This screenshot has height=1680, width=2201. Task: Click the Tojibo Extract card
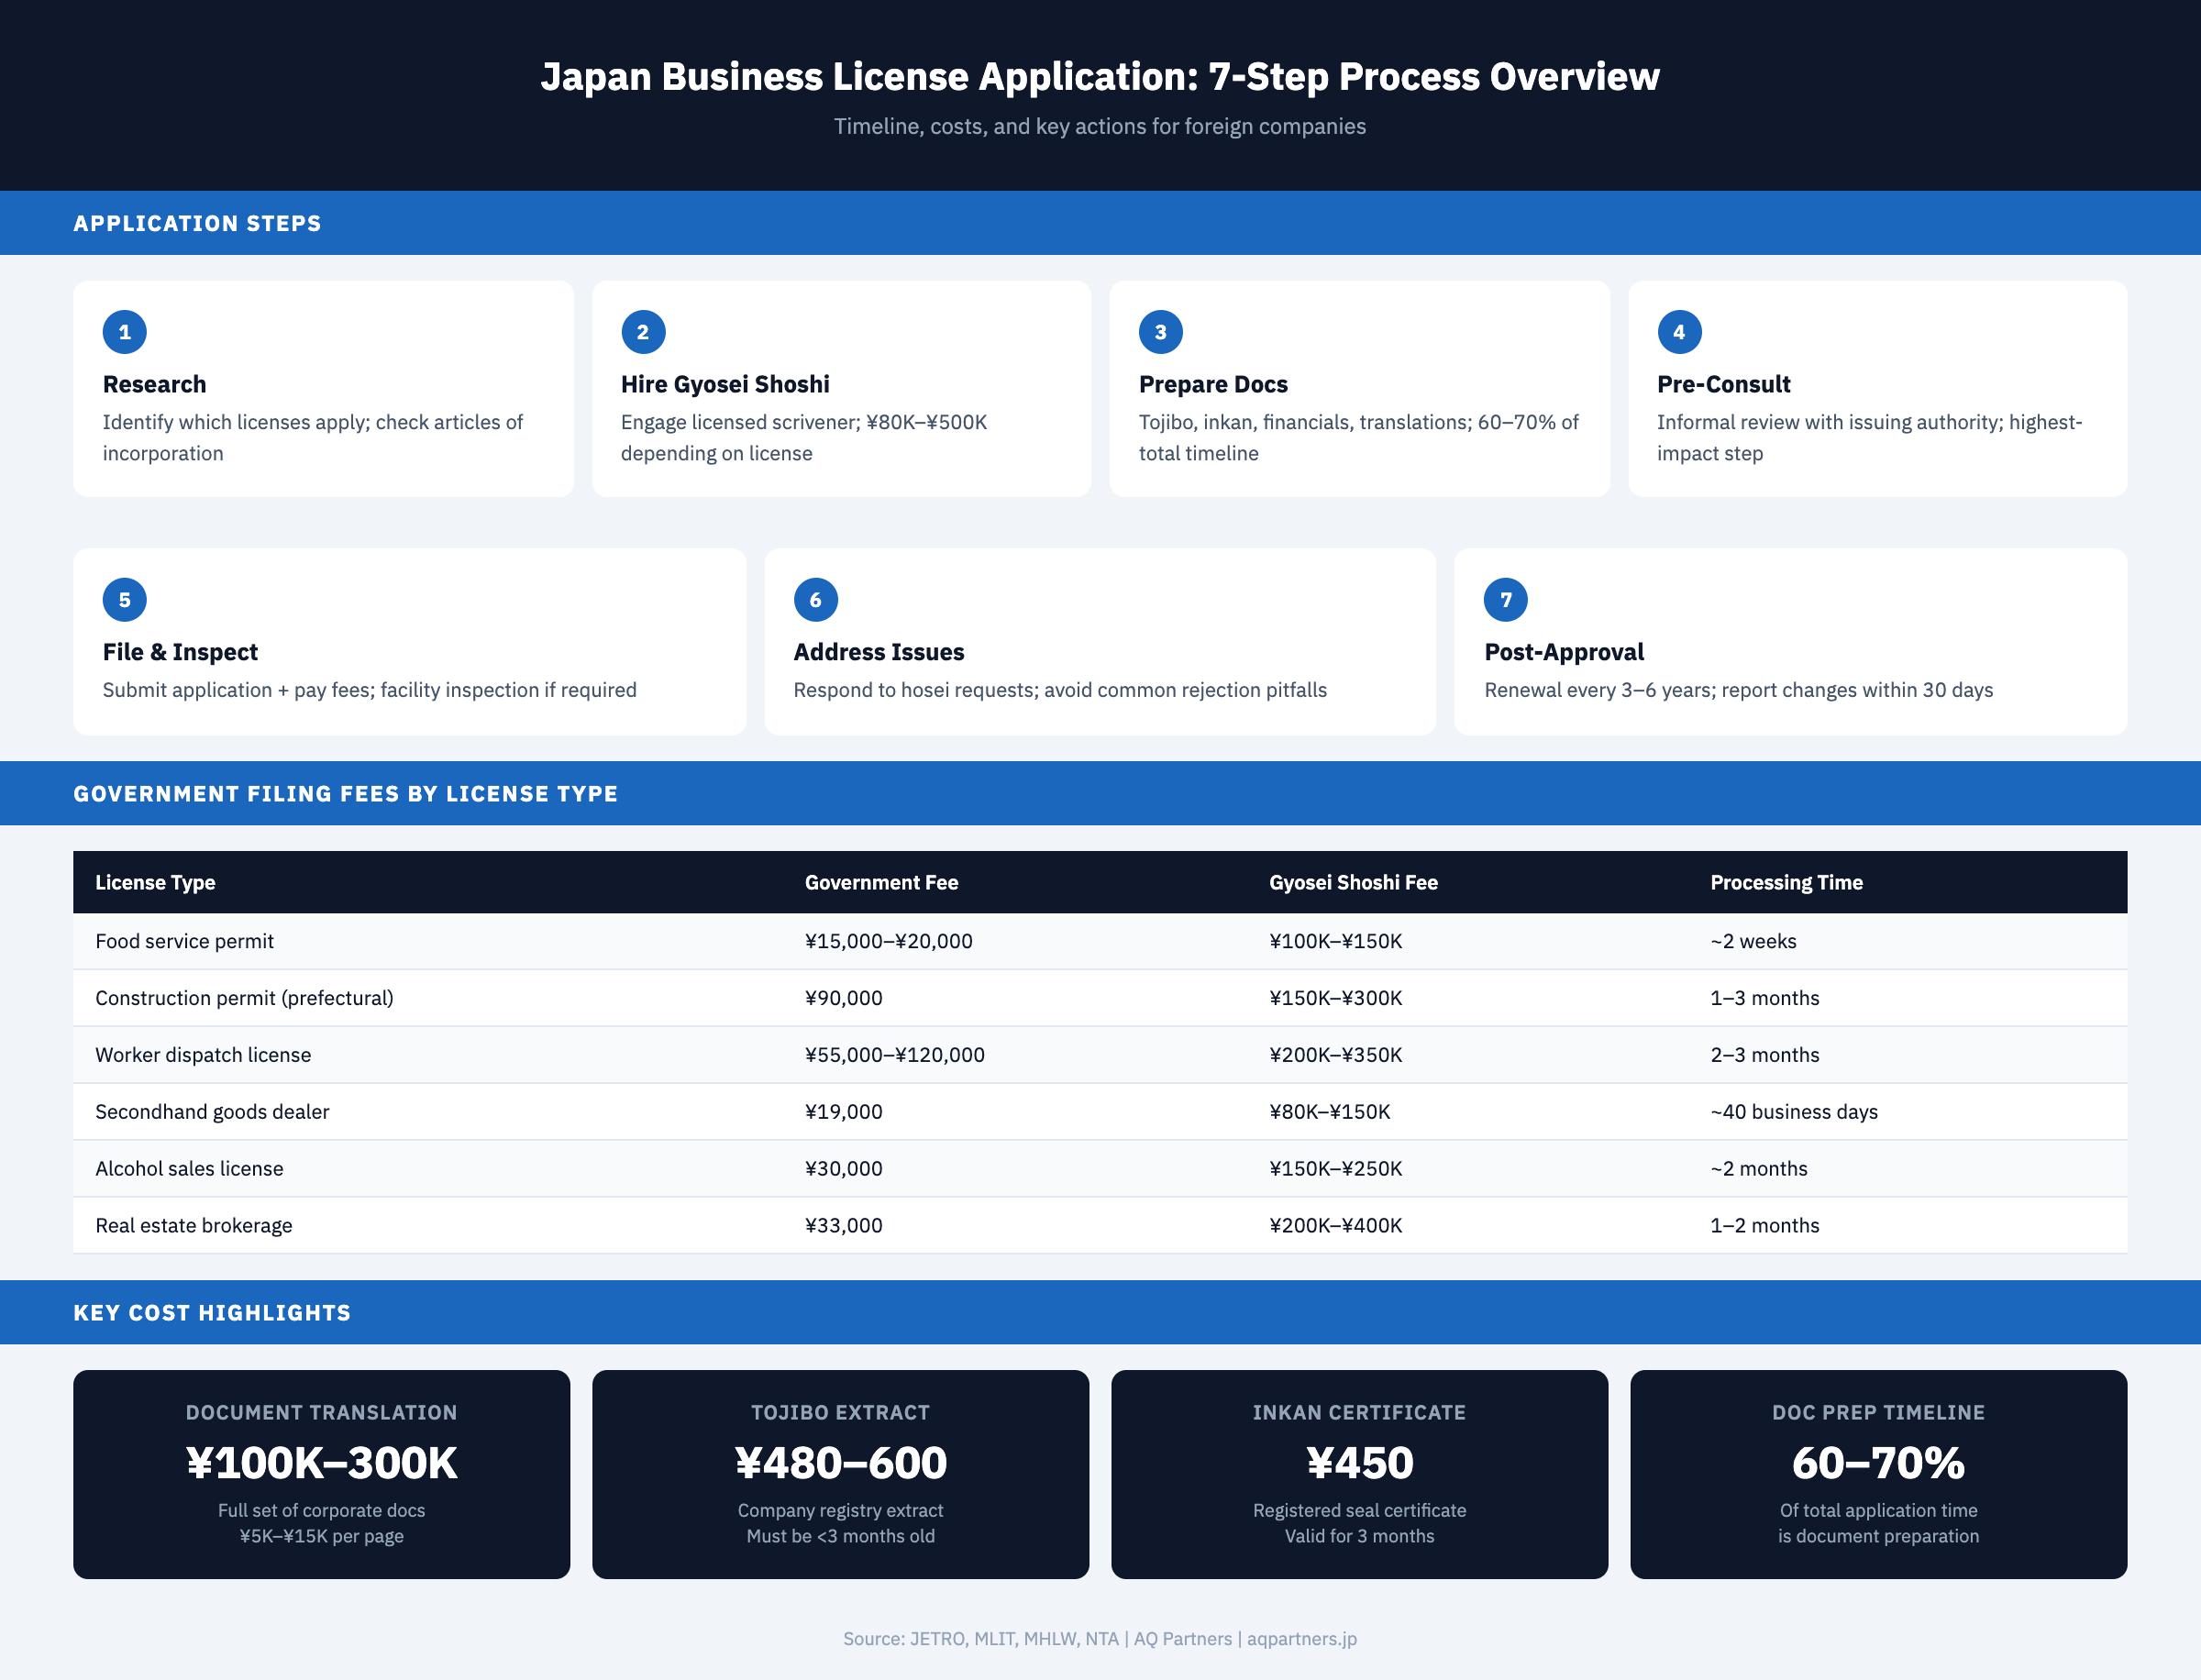[x=840, y=1474]
